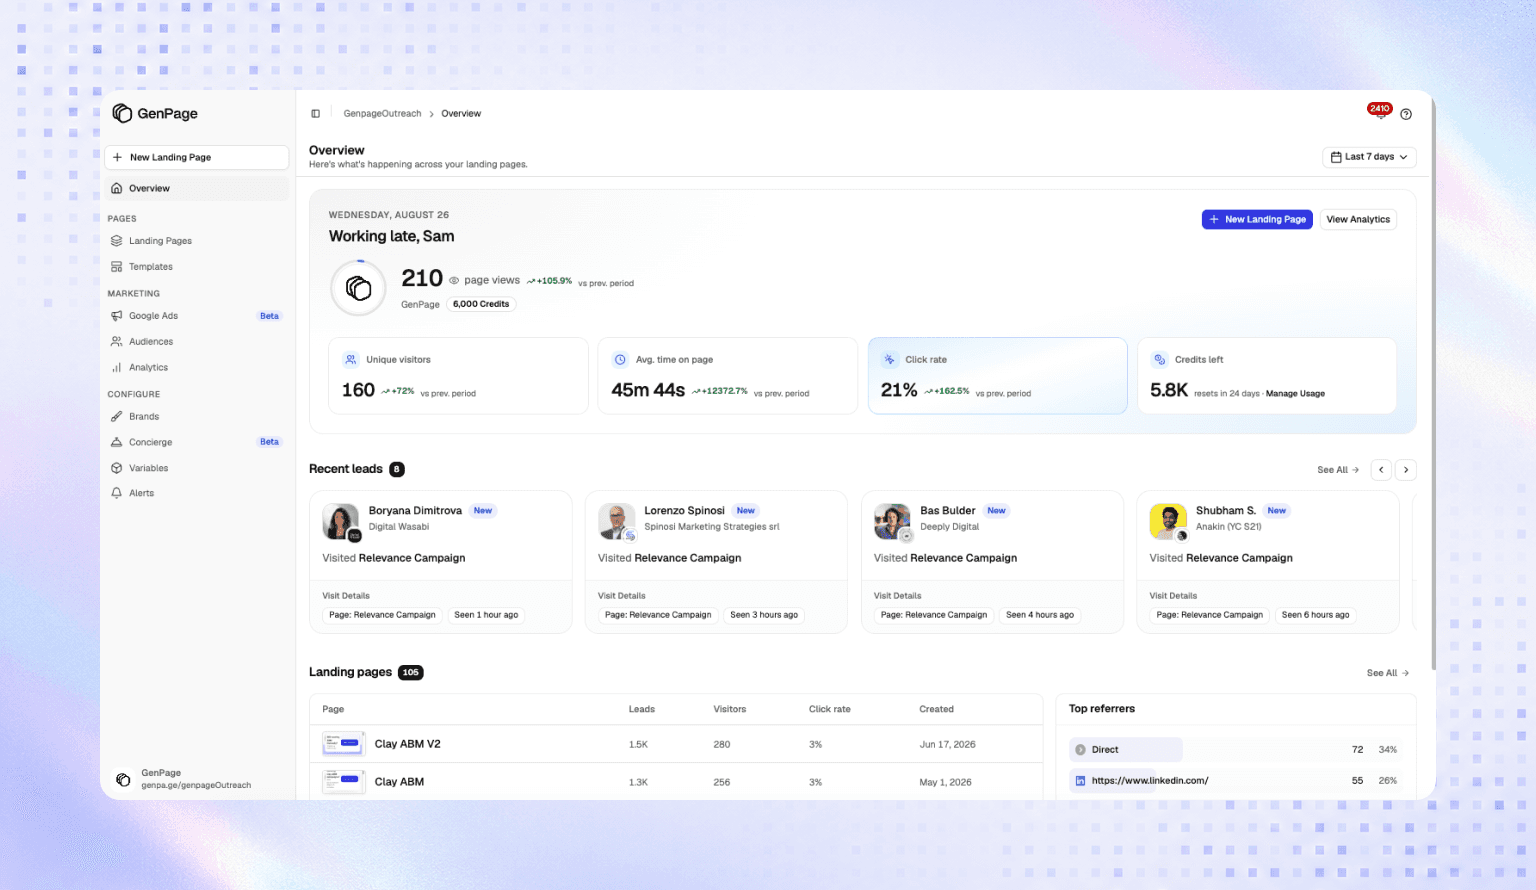Click the Analytics bar chart icon

[x=117, y=368]
